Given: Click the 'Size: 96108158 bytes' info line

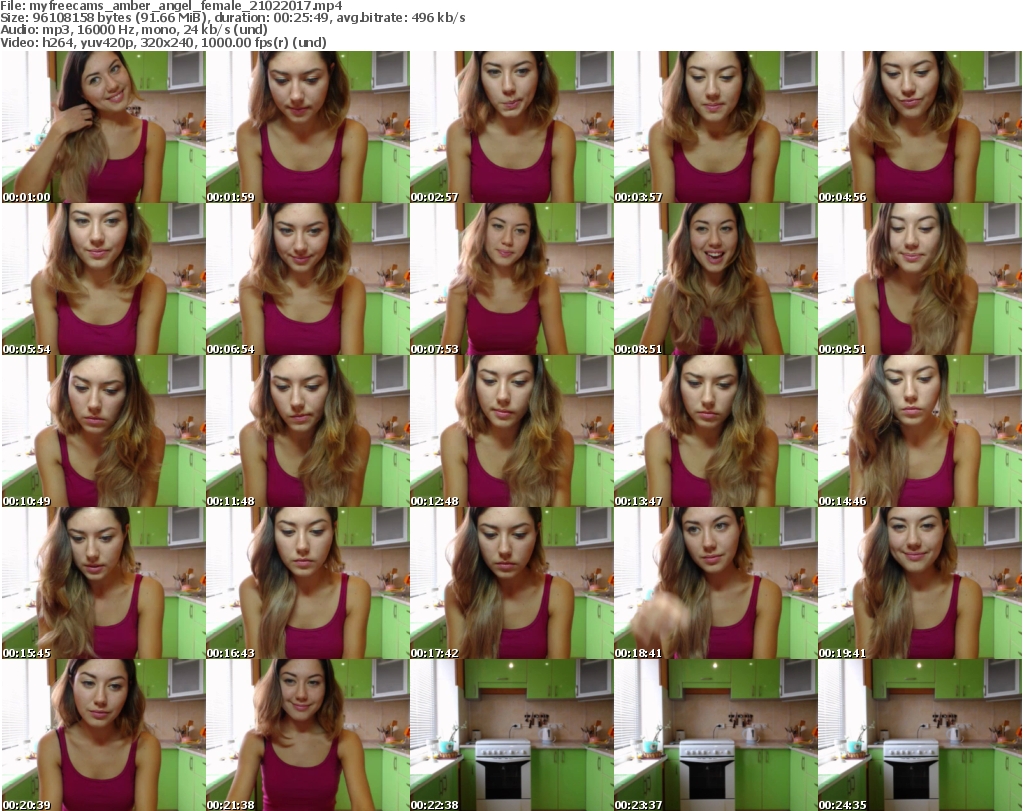Looking at the screenshot, I should pyautogui.click(x=232, y=18).
